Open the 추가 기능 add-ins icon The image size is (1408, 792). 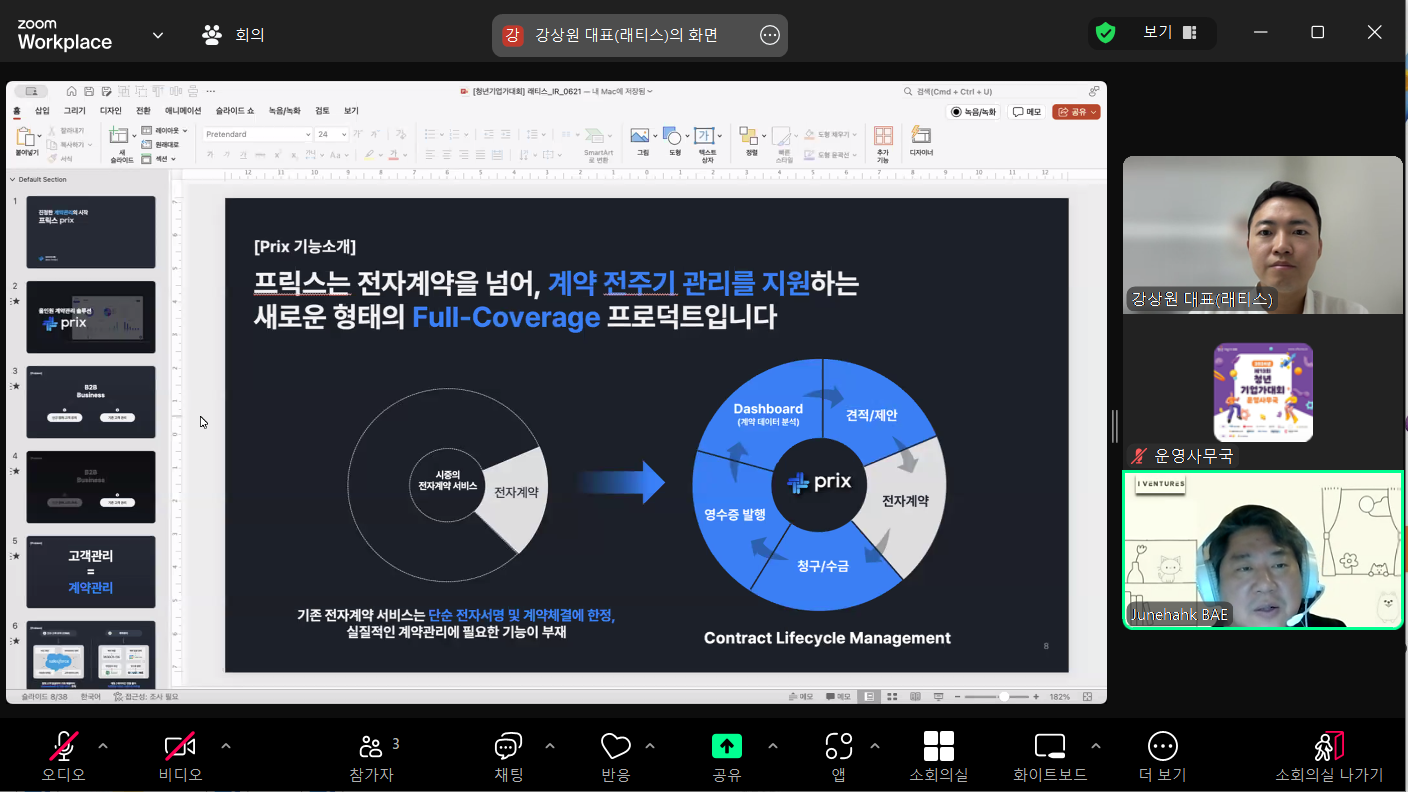tap(883, 136)
